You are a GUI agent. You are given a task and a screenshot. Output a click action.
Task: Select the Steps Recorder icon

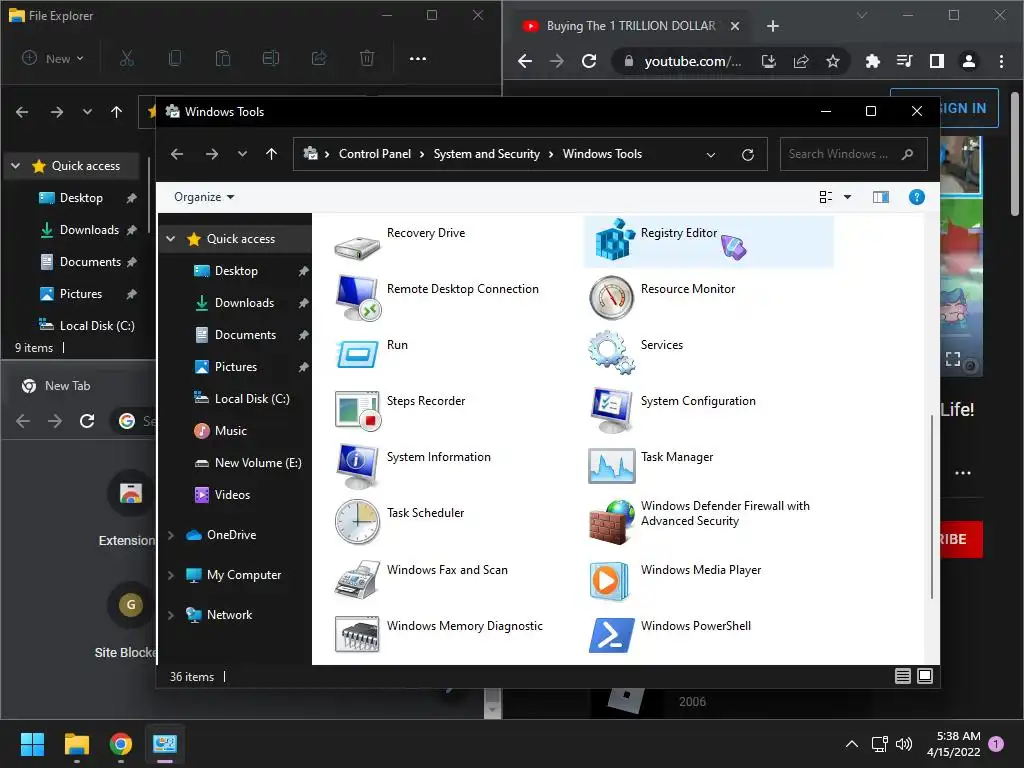(x=357, y=411)
